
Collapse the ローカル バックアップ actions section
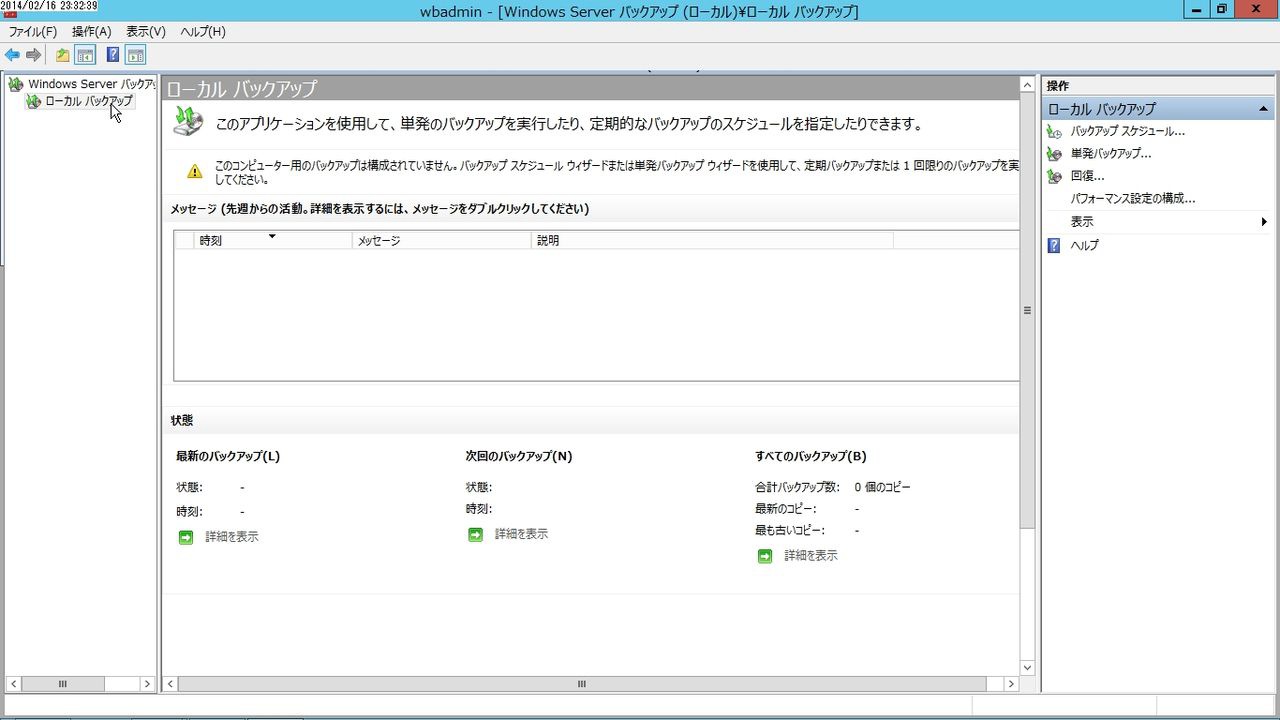(x=1263, y=108)
